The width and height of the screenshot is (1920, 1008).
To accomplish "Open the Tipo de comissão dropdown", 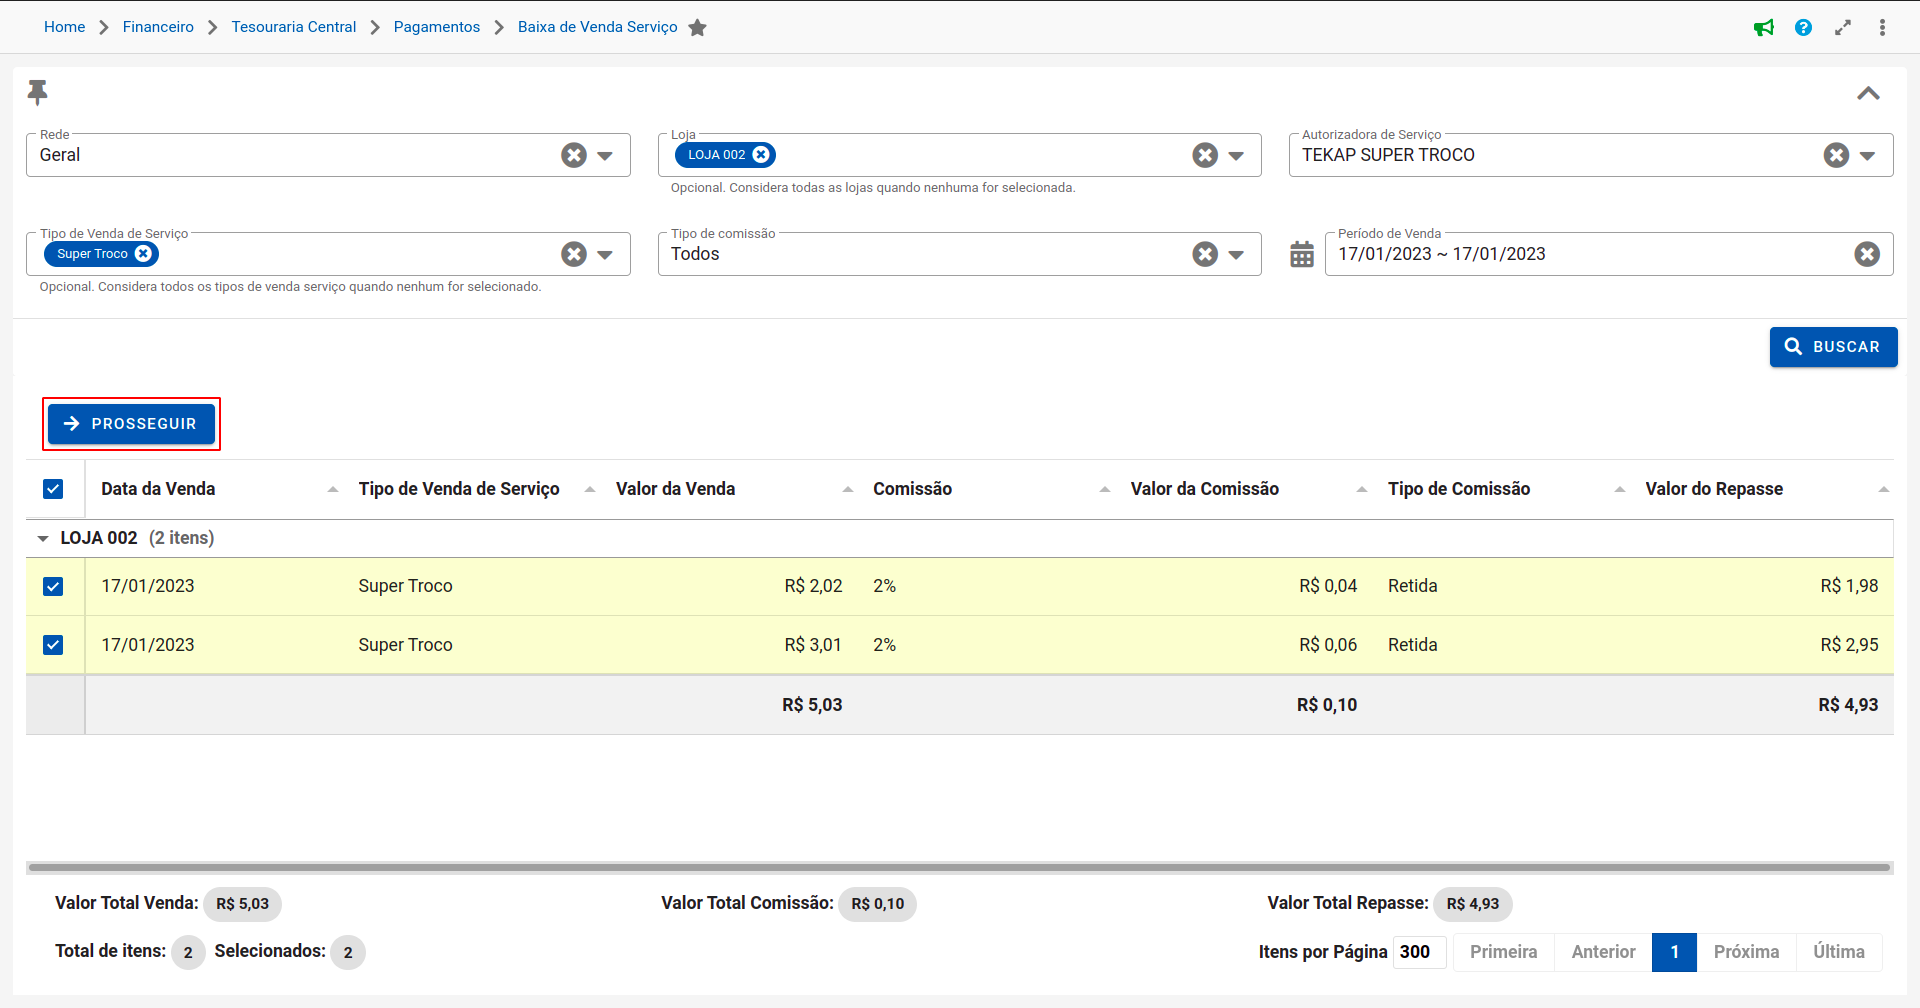I will tap(1236, 255).
